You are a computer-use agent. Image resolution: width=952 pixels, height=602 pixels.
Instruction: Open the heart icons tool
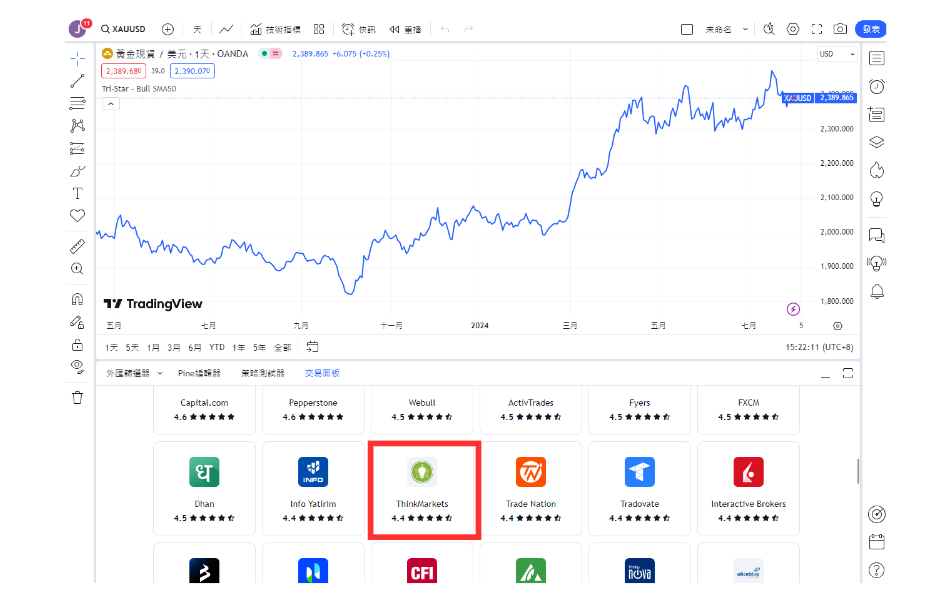[x=77, y=215]
